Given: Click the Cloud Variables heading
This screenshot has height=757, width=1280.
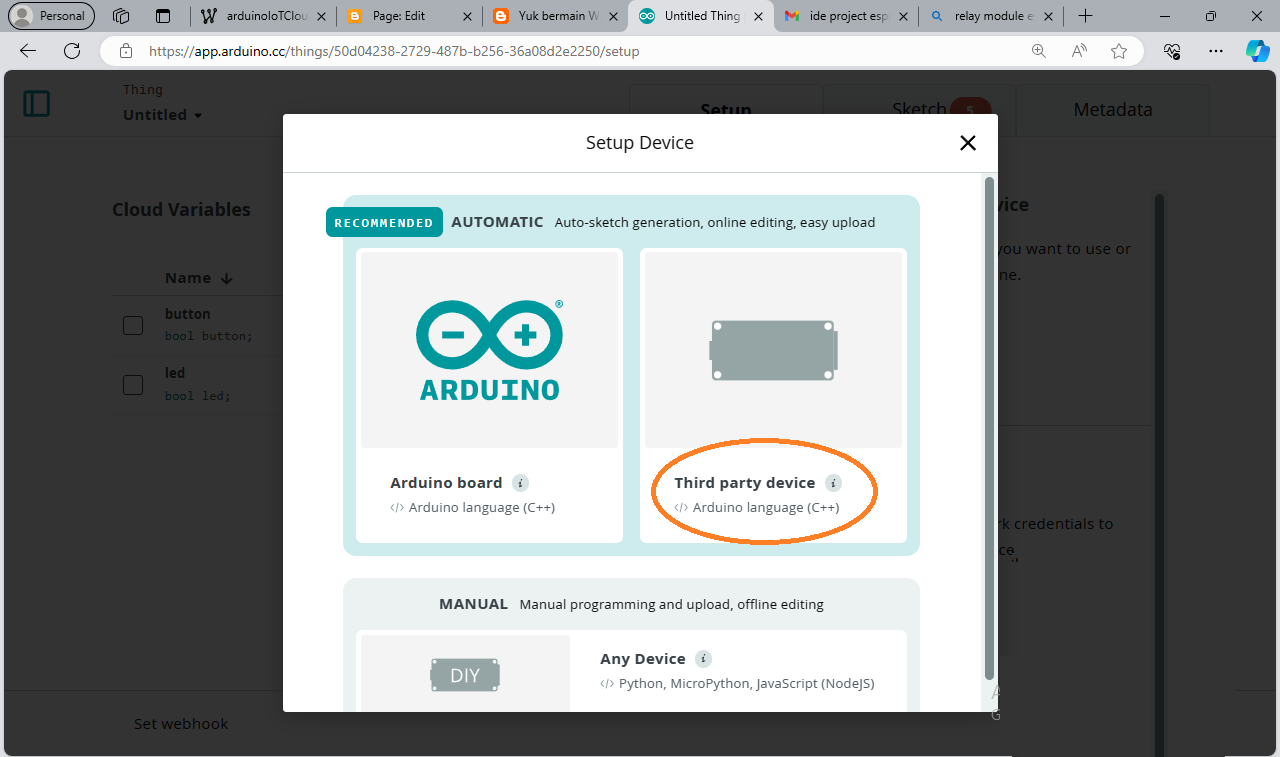Looking at the screenshot, I should point(181,210).
